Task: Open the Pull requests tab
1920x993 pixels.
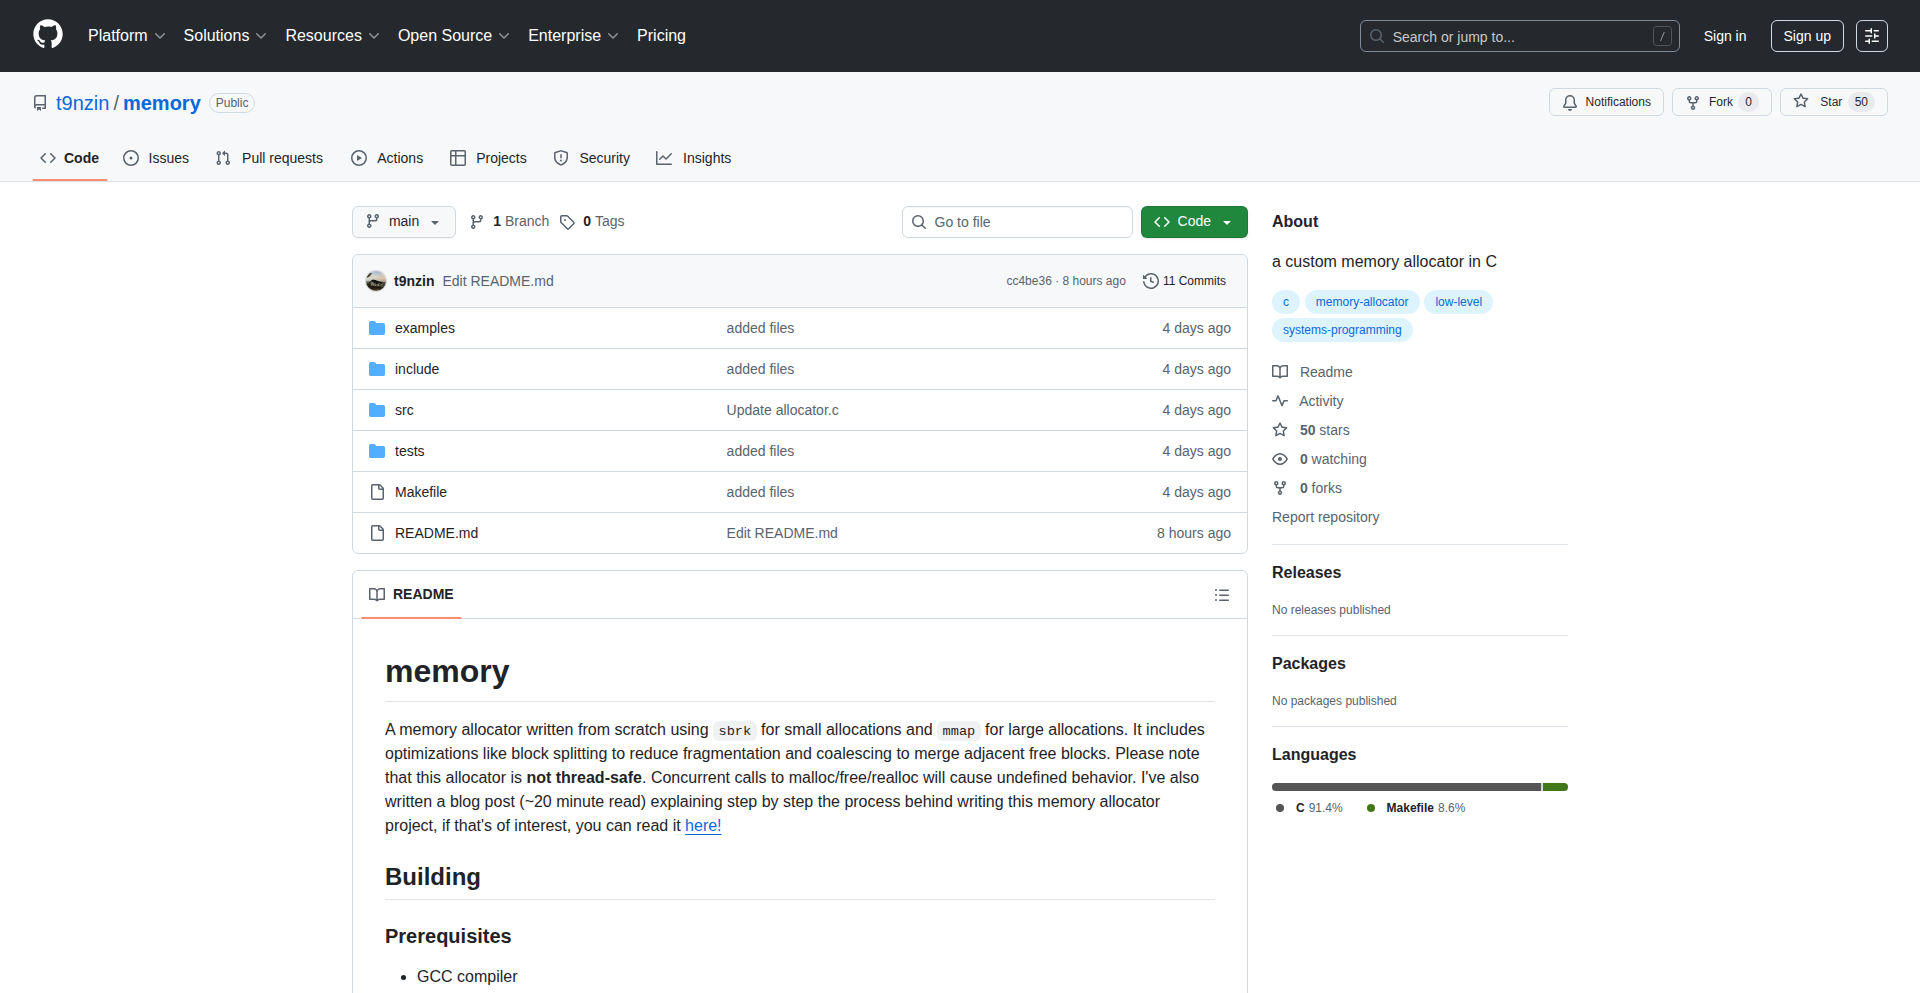Action: coord(269,158)
